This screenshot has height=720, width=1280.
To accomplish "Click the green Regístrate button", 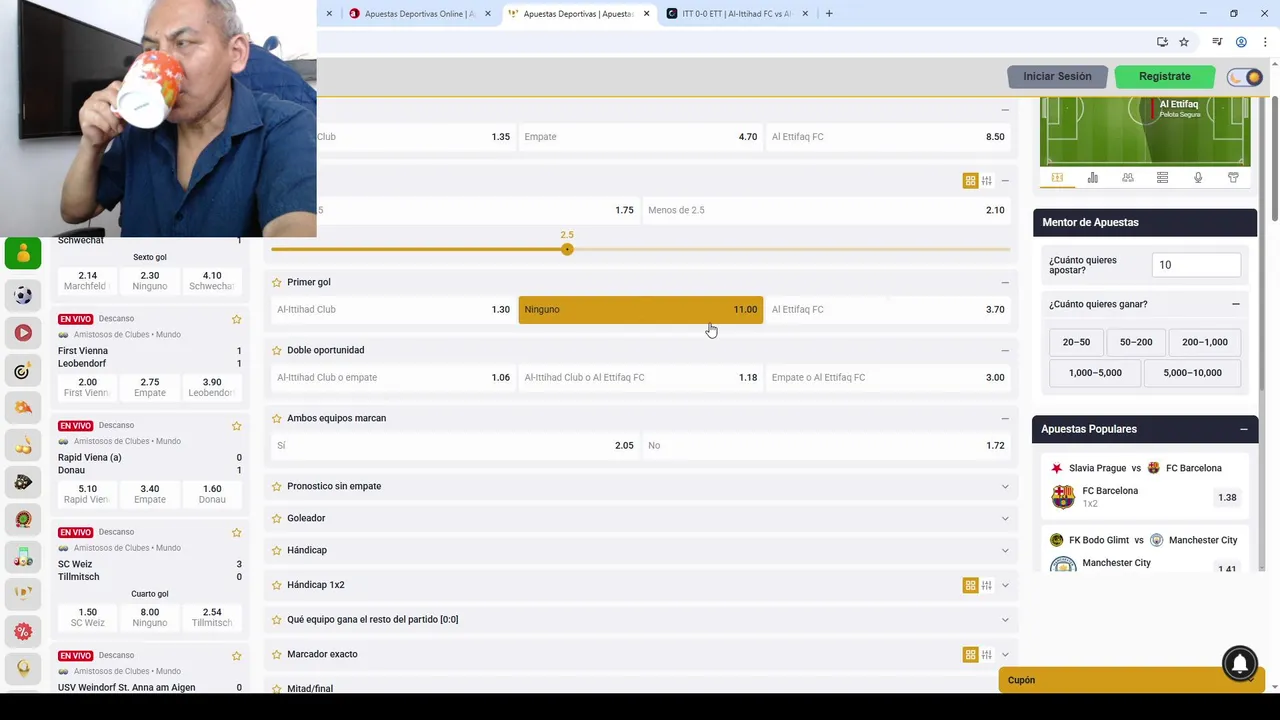I will point(1164,76).
